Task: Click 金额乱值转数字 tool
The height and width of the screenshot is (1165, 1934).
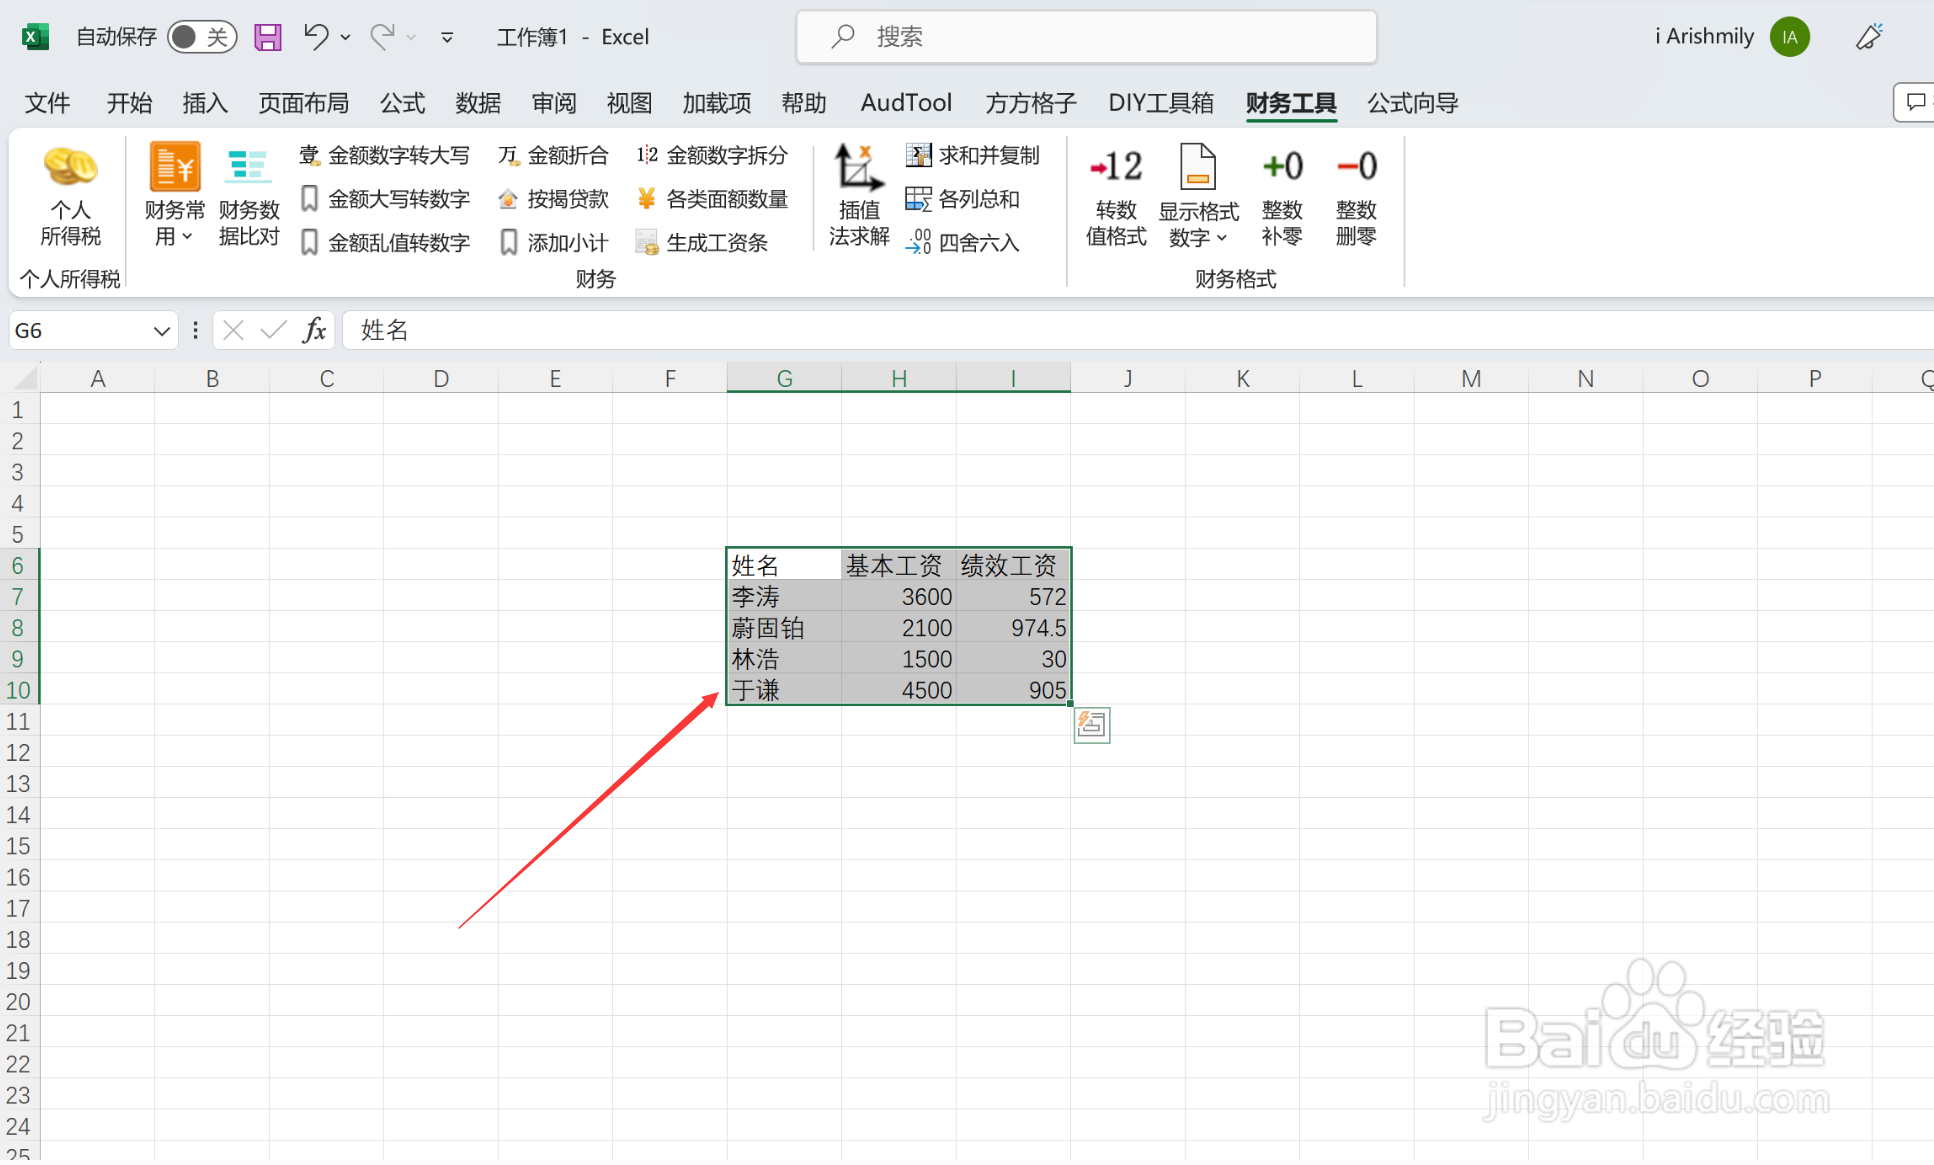Action: [385, 243]
